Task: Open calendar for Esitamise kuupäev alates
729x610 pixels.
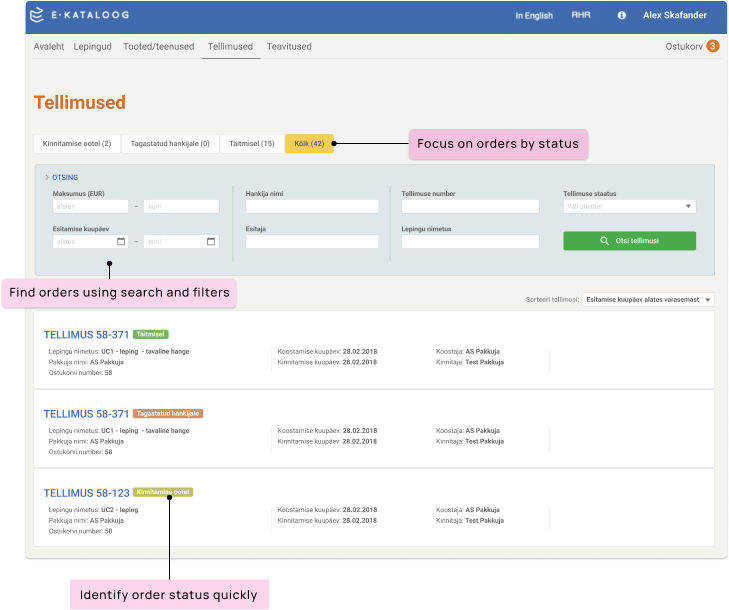Action: 121,241
